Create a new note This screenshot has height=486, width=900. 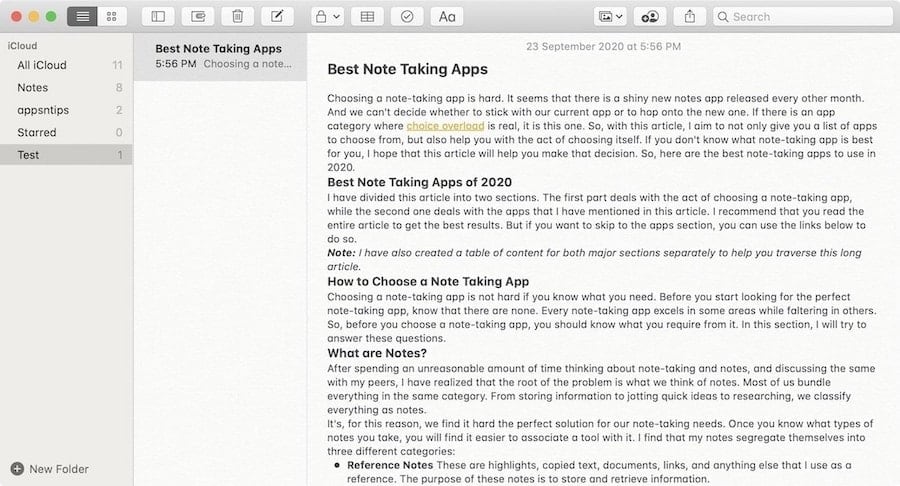coord(277,16)
